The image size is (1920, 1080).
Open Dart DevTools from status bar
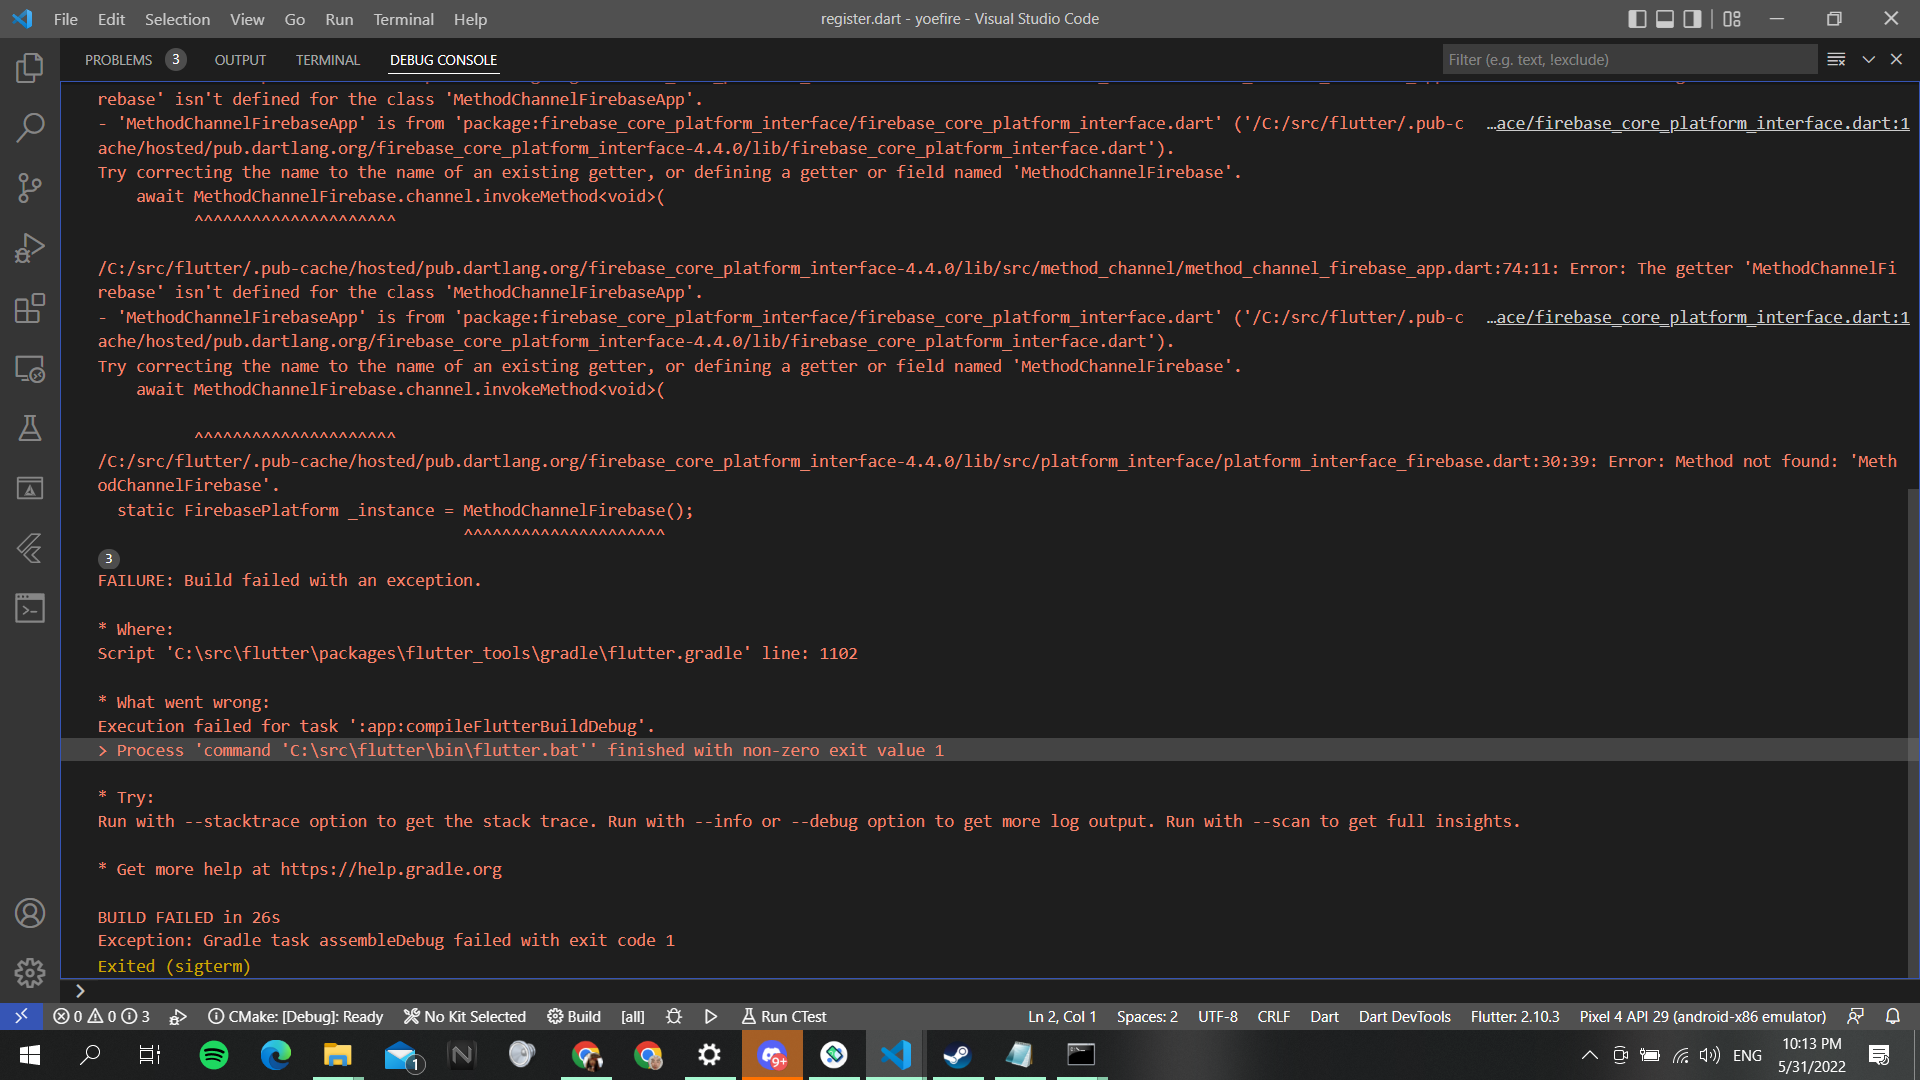tap(1404, 1016)
